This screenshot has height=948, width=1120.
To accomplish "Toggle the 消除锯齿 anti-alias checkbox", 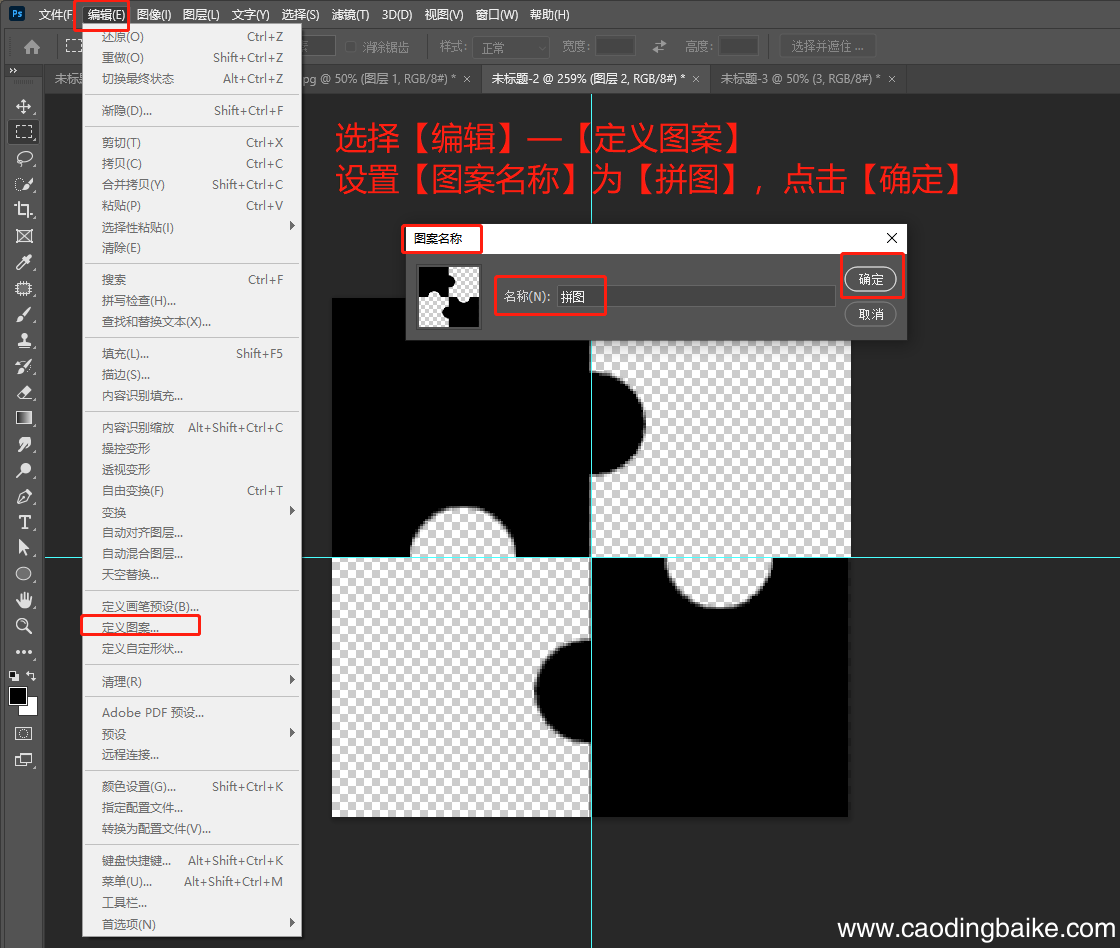I will (350, 46).
